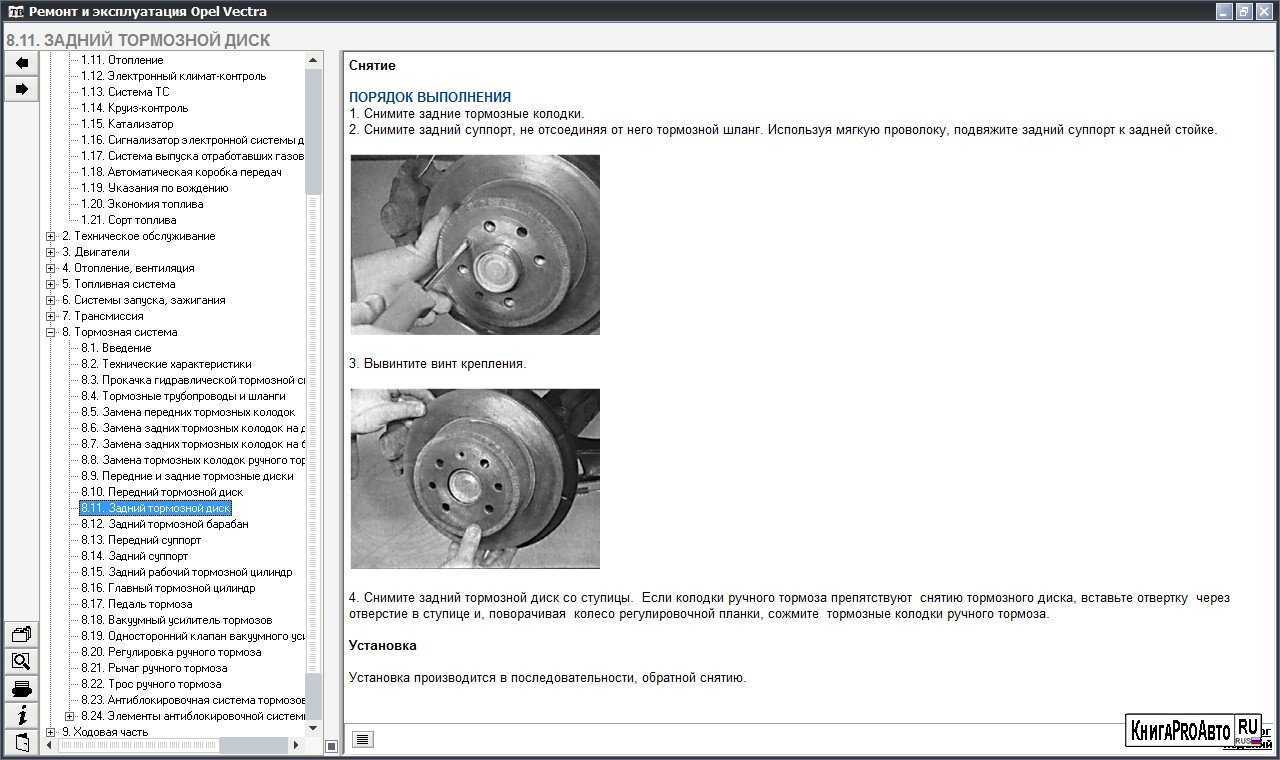
Task: Open the search magnifier tool
Action: pos(21,661)
